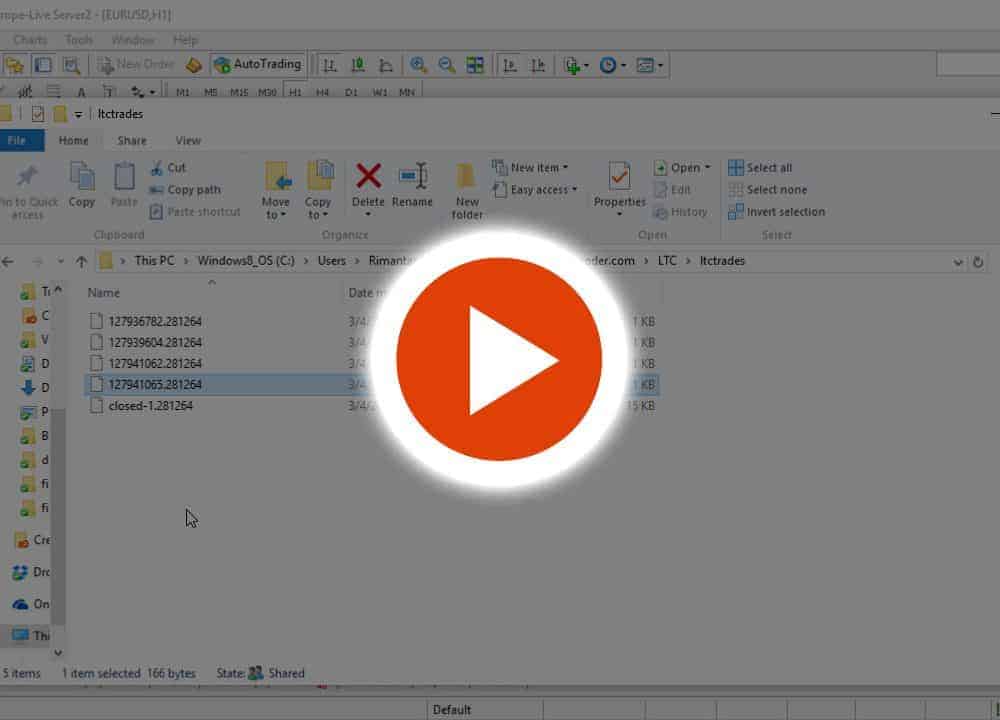Viewport: 1000px width, 720px height.
Task: Expand the New item dropdown
Action: [x=530, y=168]
